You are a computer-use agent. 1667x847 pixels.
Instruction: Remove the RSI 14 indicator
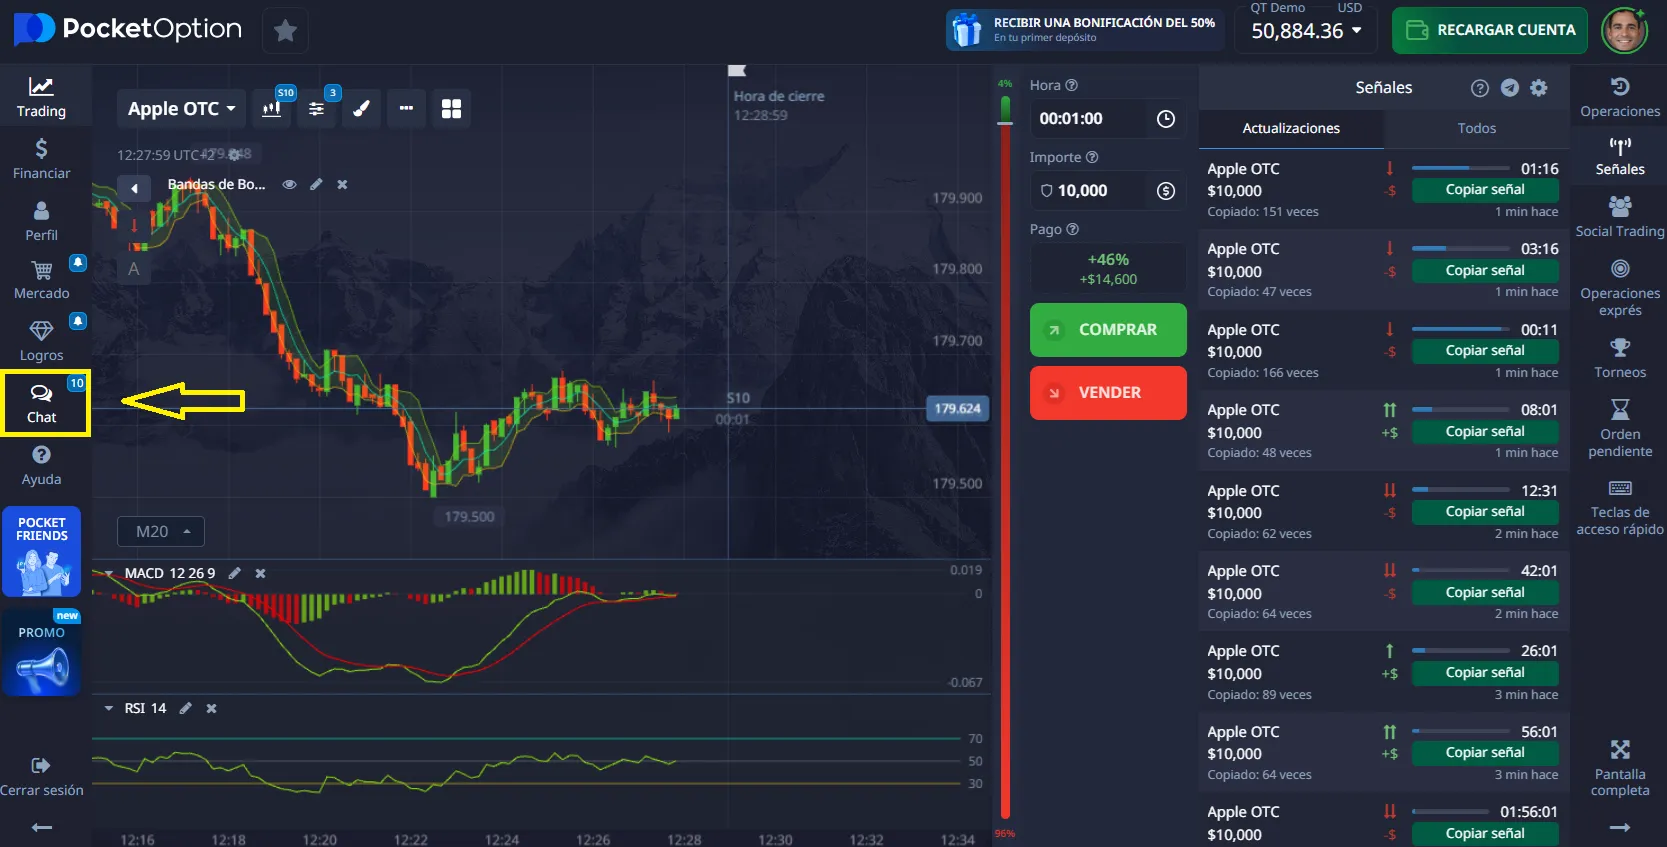(x=211, y=708)
